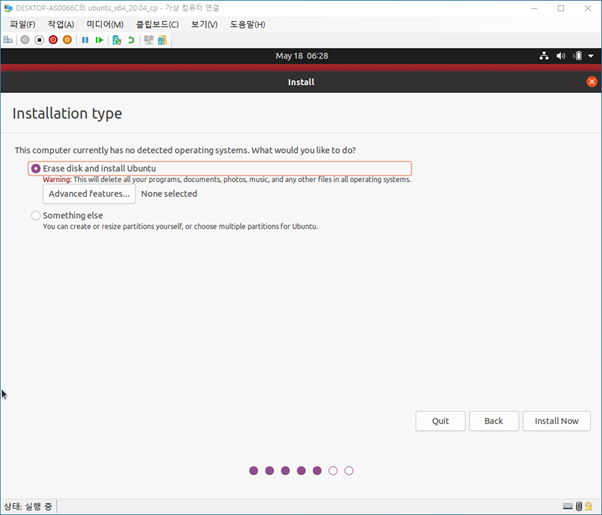Click the keyboard status icon in the status bar
Screen dimensions: 602x515
[x=568, y=506]
